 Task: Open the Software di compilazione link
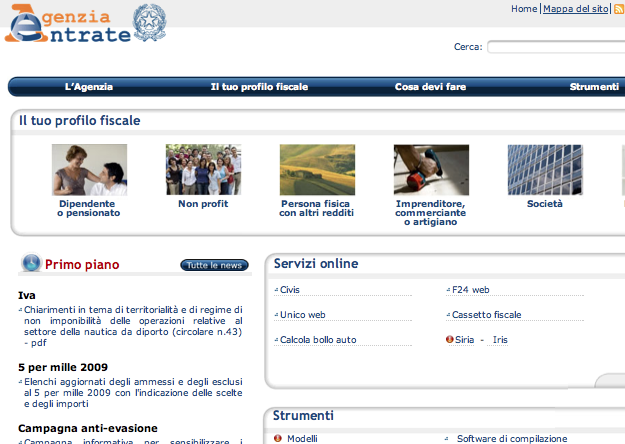point(512,438)
